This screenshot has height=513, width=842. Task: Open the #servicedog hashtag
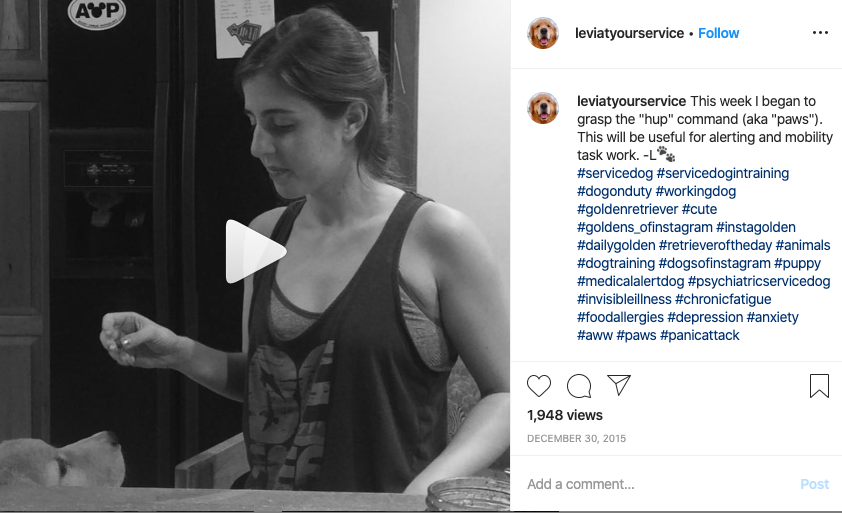pos(615,173)
